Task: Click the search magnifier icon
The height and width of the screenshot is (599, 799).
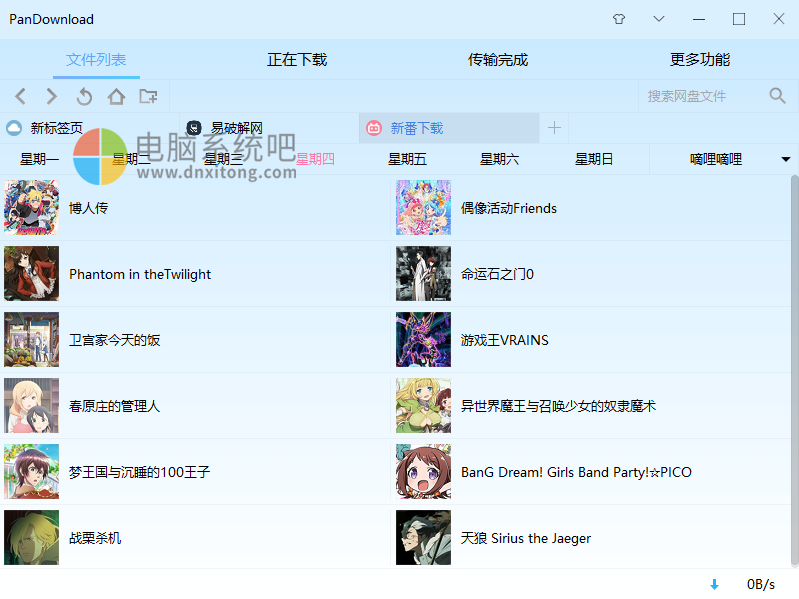Action: pos(777,95)
